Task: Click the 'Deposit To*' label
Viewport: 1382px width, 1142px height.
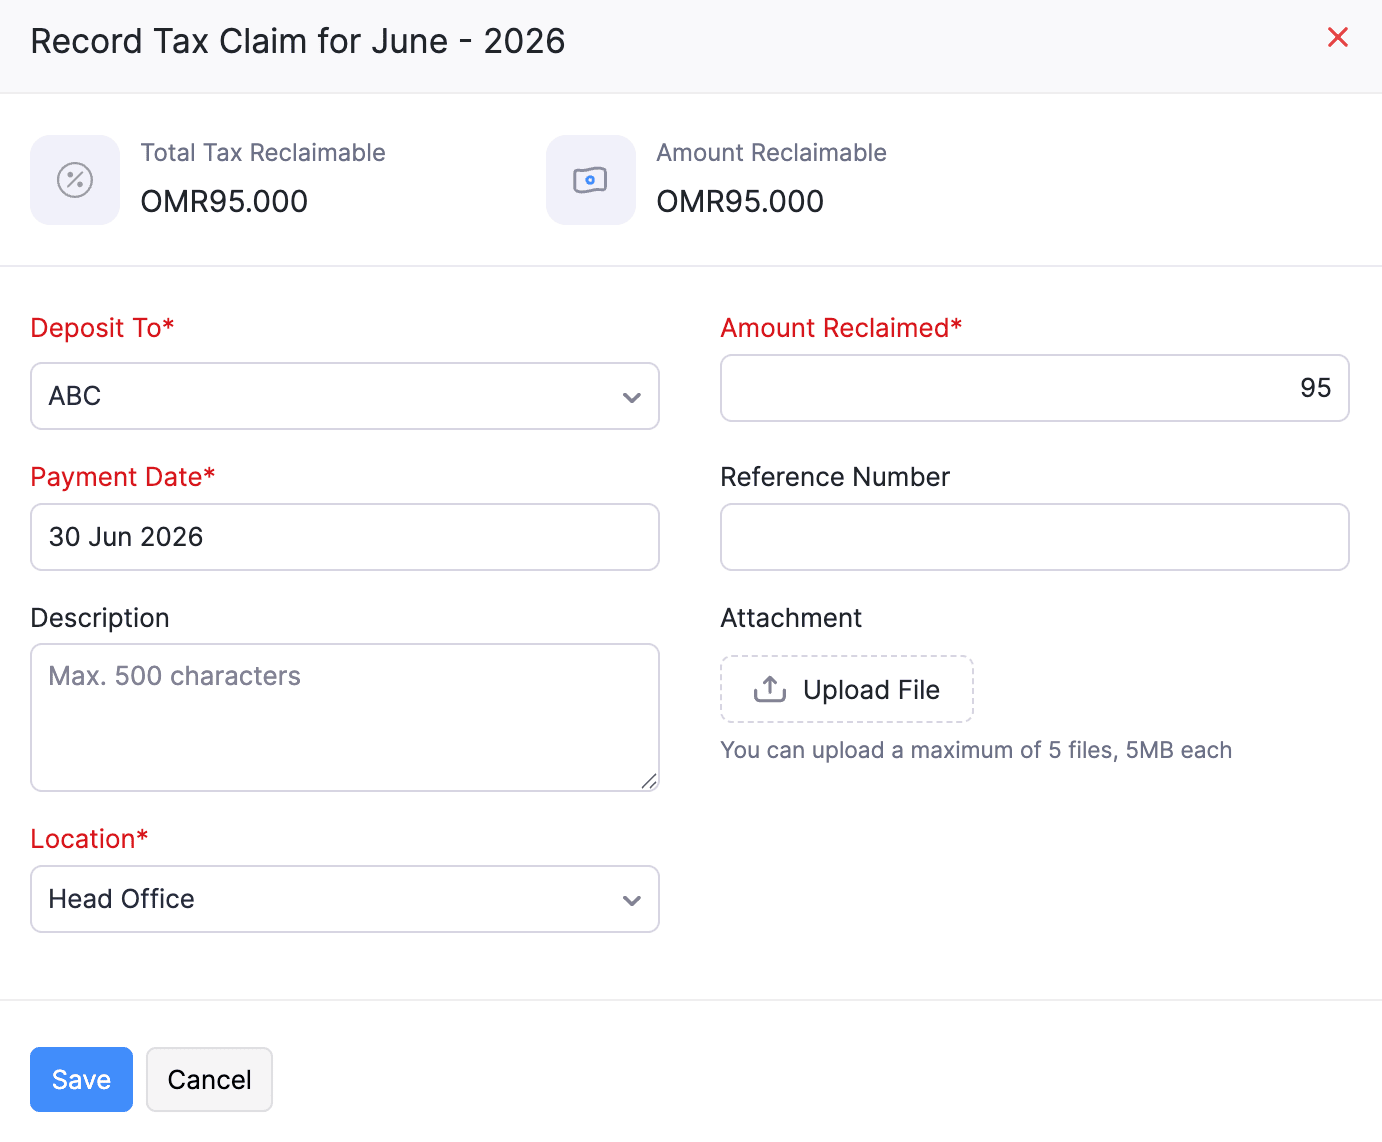Action: [x=103, y=328]
